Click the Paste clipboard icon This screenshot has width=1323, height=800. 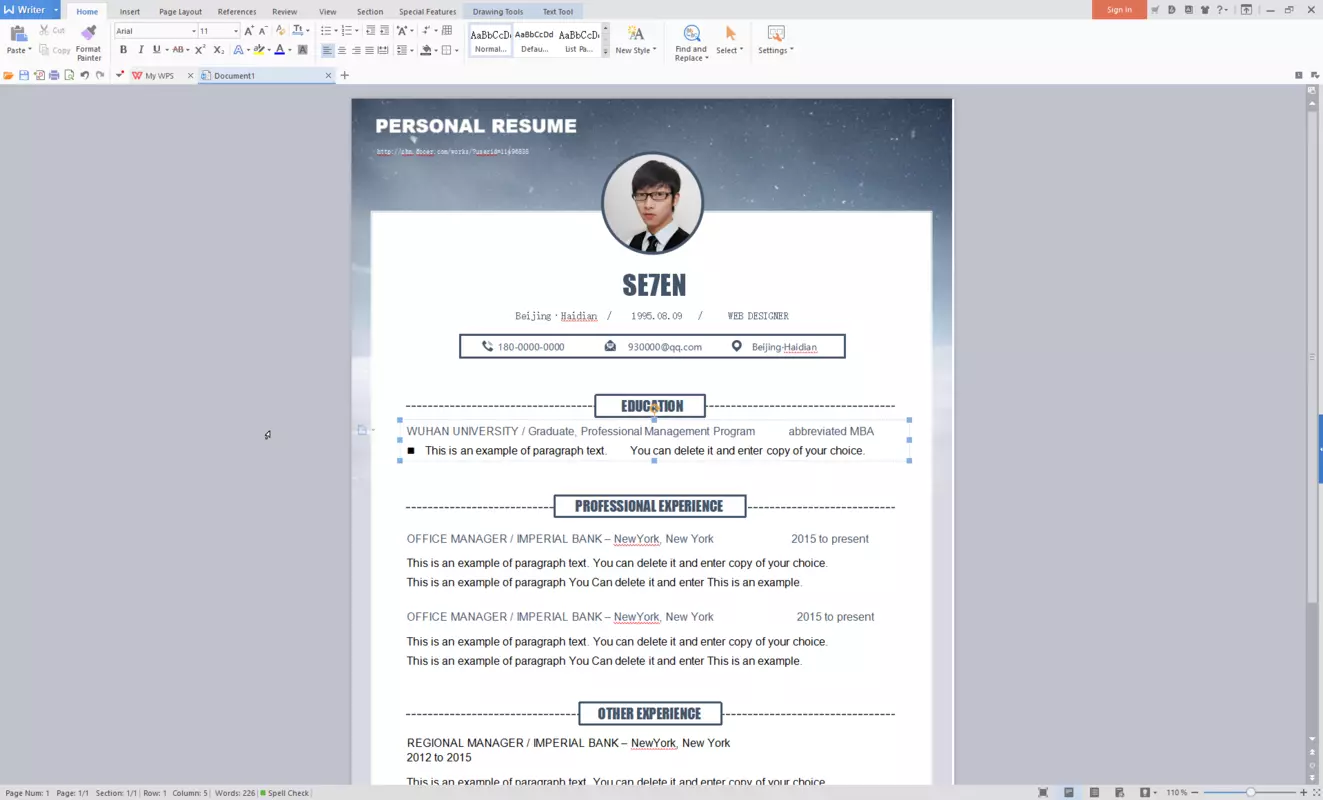coord(17,34)
